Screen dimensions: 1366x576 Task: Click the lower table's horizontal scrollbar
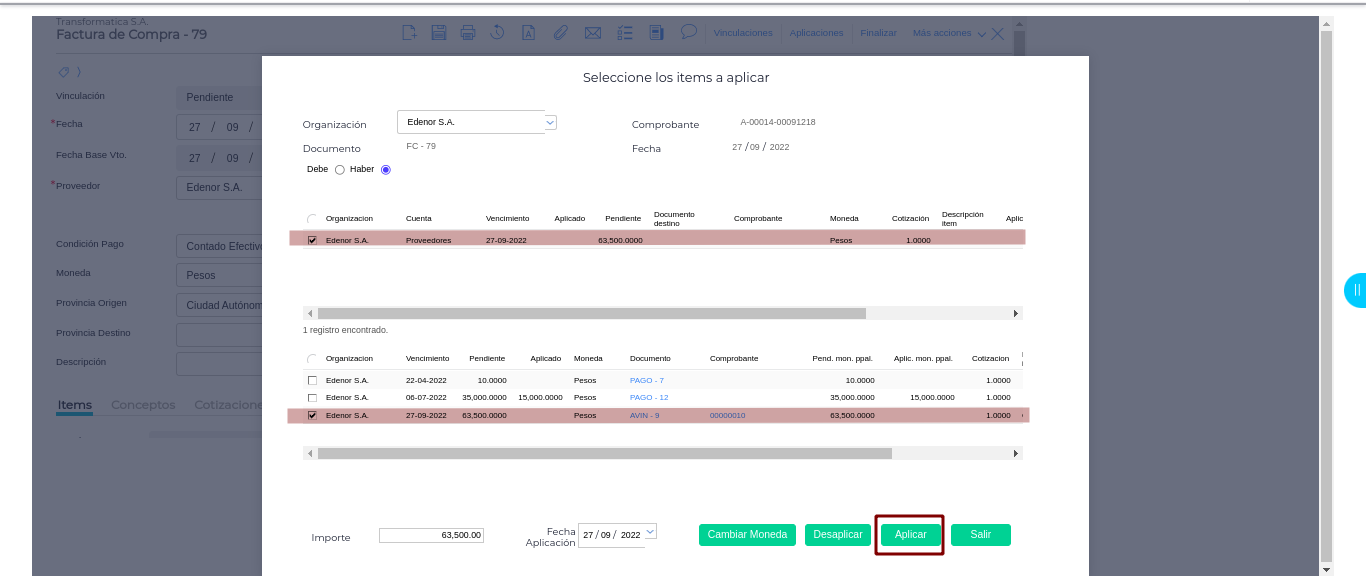[x=604, y=453]
